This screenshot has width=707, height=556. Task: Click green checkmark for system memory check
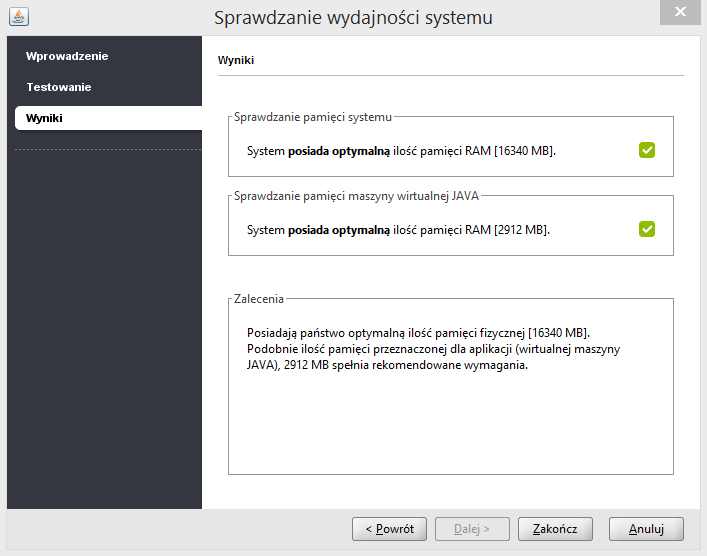(x=647, y=150)
